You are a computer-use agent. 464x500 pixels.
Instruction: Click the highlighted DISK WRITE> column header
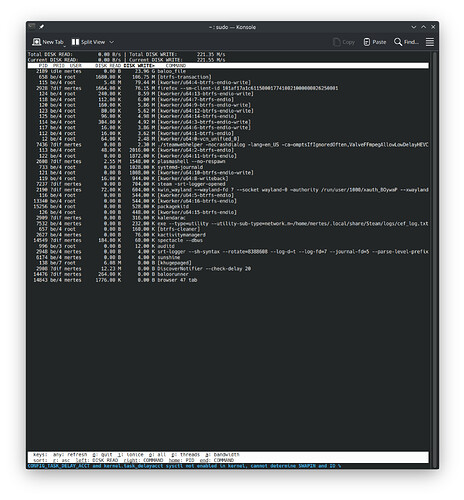click(139, 66)
